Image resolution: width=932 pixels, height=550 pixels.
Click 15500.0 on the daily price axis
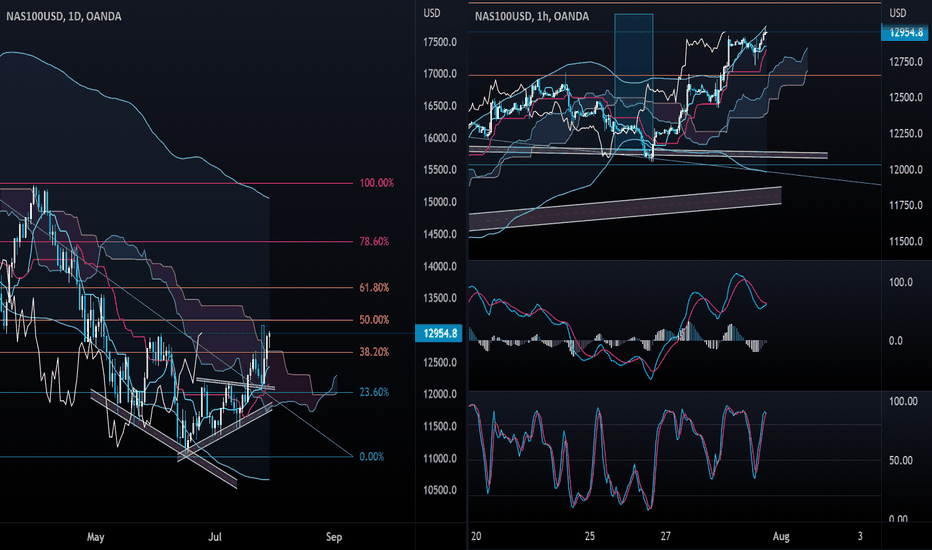coord(440,170)
